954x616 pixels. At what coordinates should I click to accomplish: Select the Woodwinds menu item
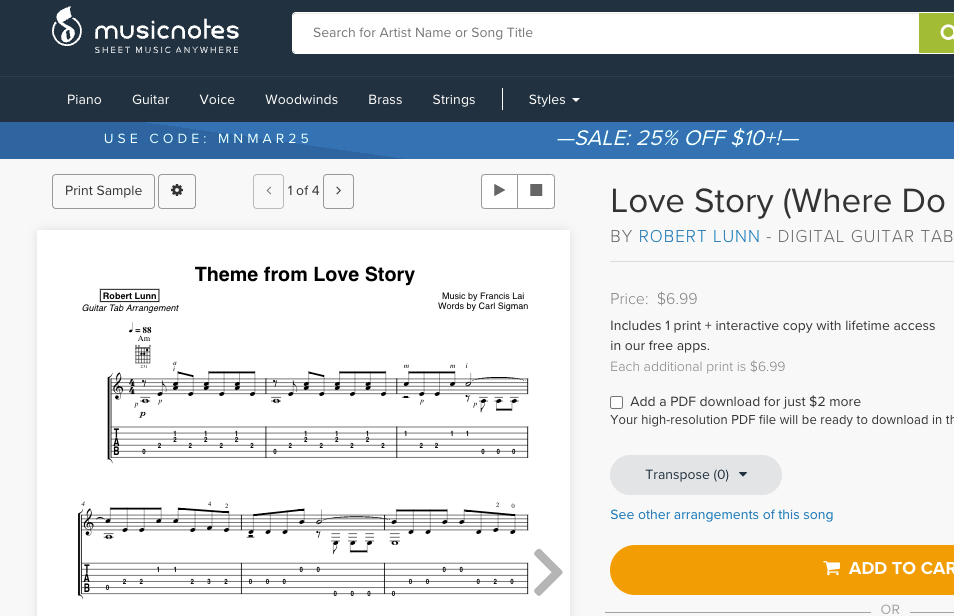301,100
